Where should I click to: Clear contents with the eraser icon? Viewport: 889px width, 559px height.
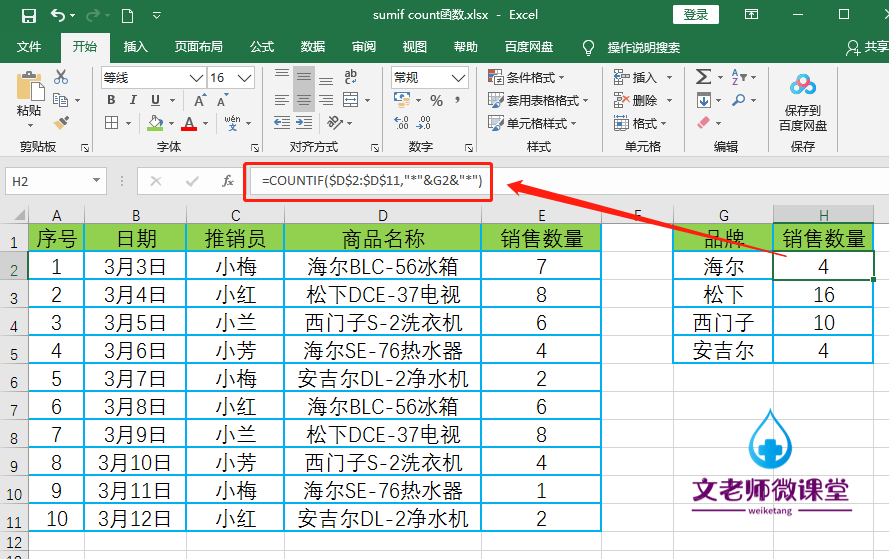click(704, 122)
